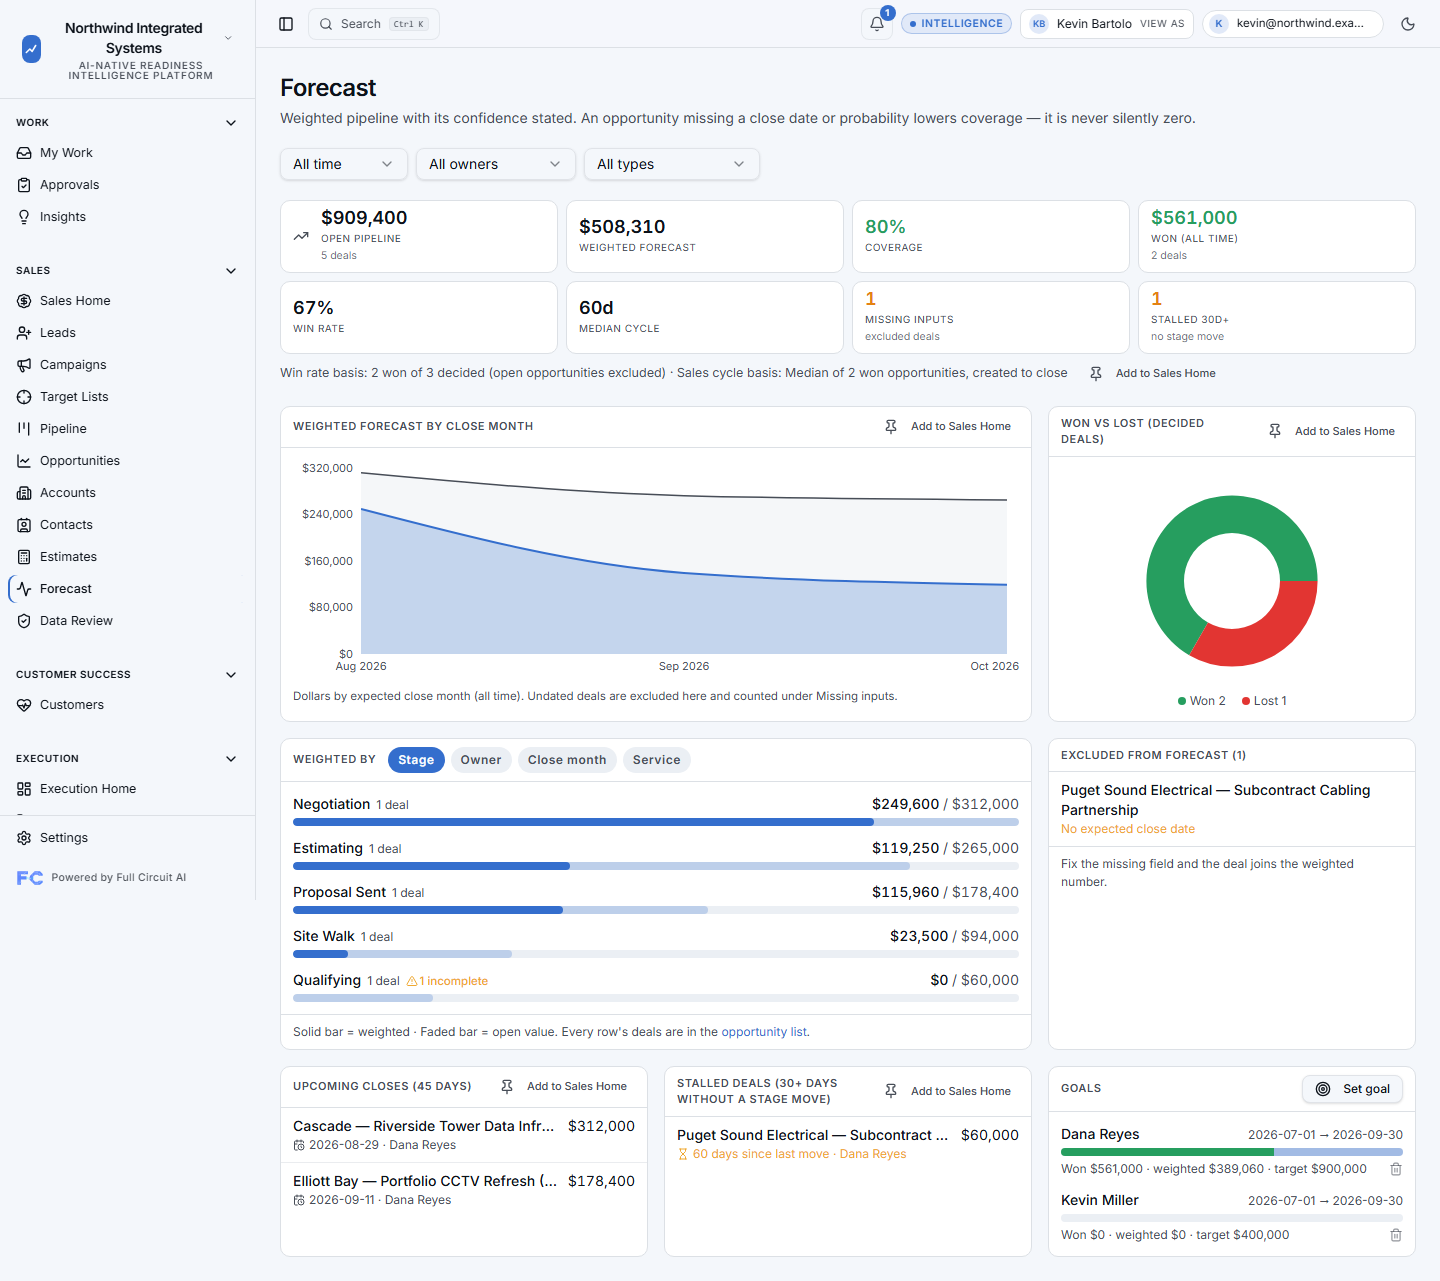Viewport: 1440px width, 1281px height.
Task: Open Accounts in sidebar
Action: pyautogui.click(x=128, y=493)
